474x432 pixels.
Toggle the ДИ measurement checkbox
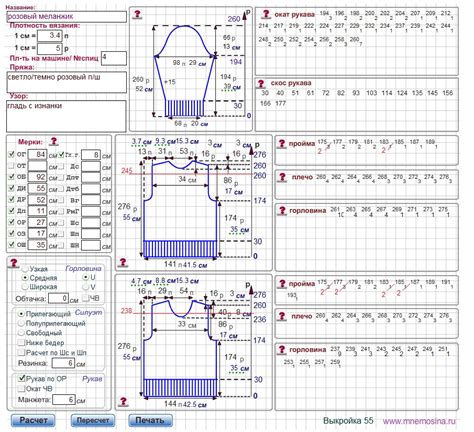12,188
